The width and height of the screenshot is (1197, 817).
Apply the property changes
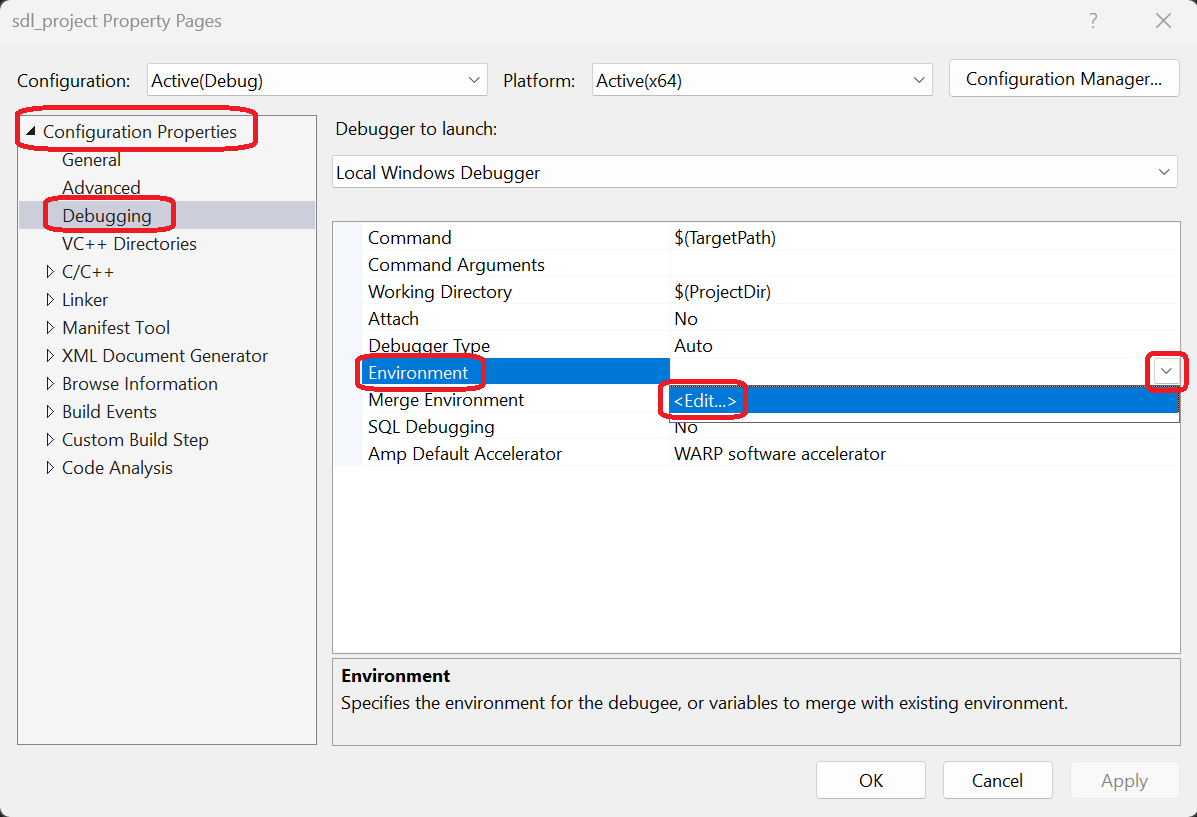coord(1124,780)
